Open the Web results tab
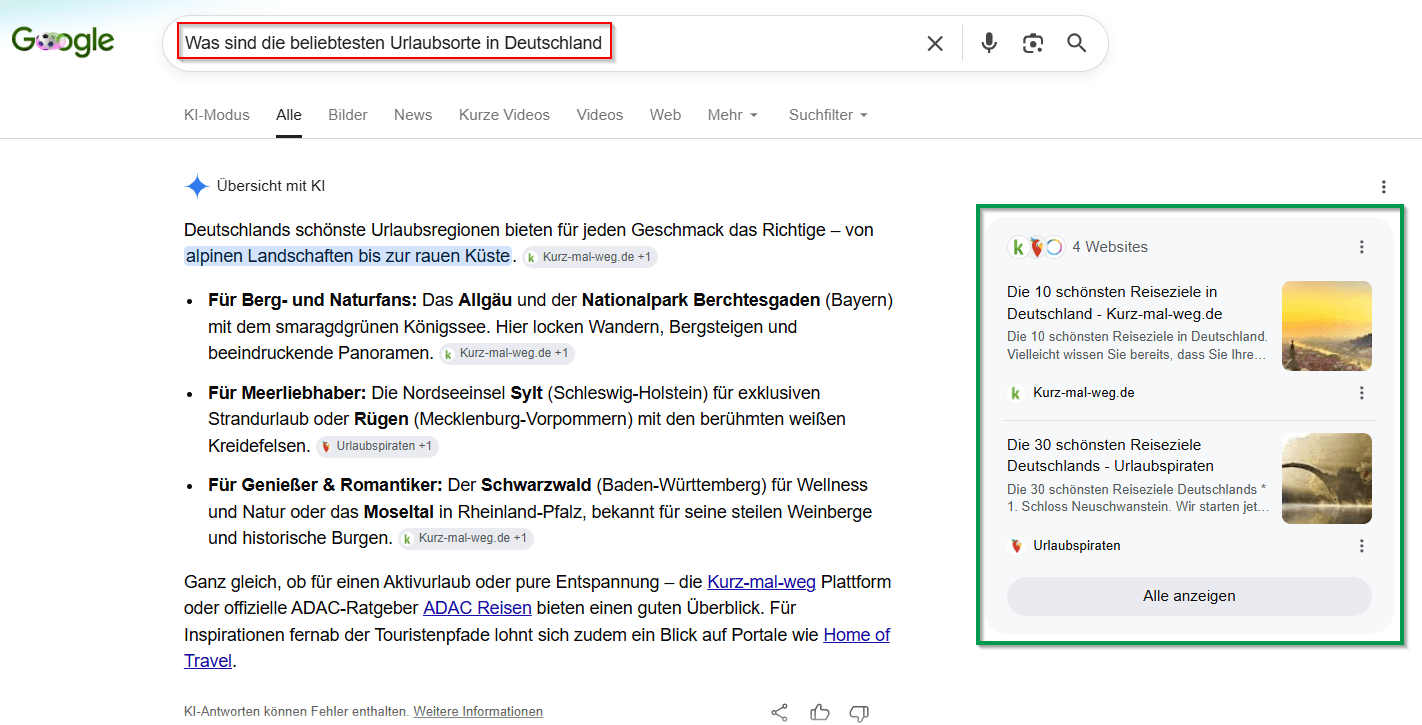 pos(665,115)
